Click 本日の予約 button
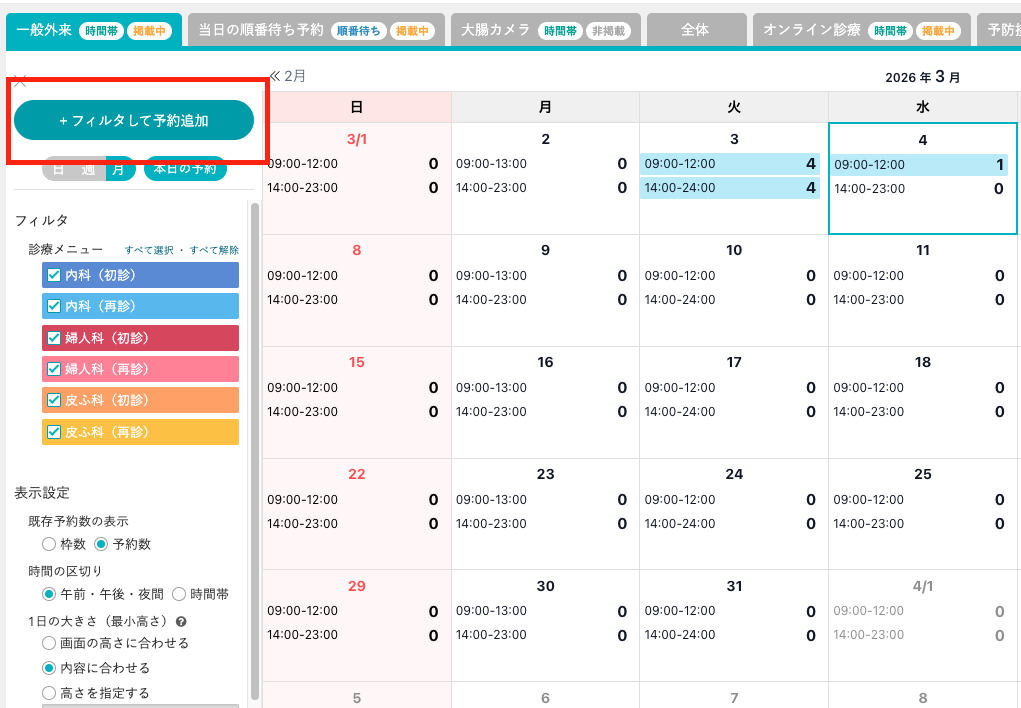The image size is (1021, 708). [x=184, y=169]
